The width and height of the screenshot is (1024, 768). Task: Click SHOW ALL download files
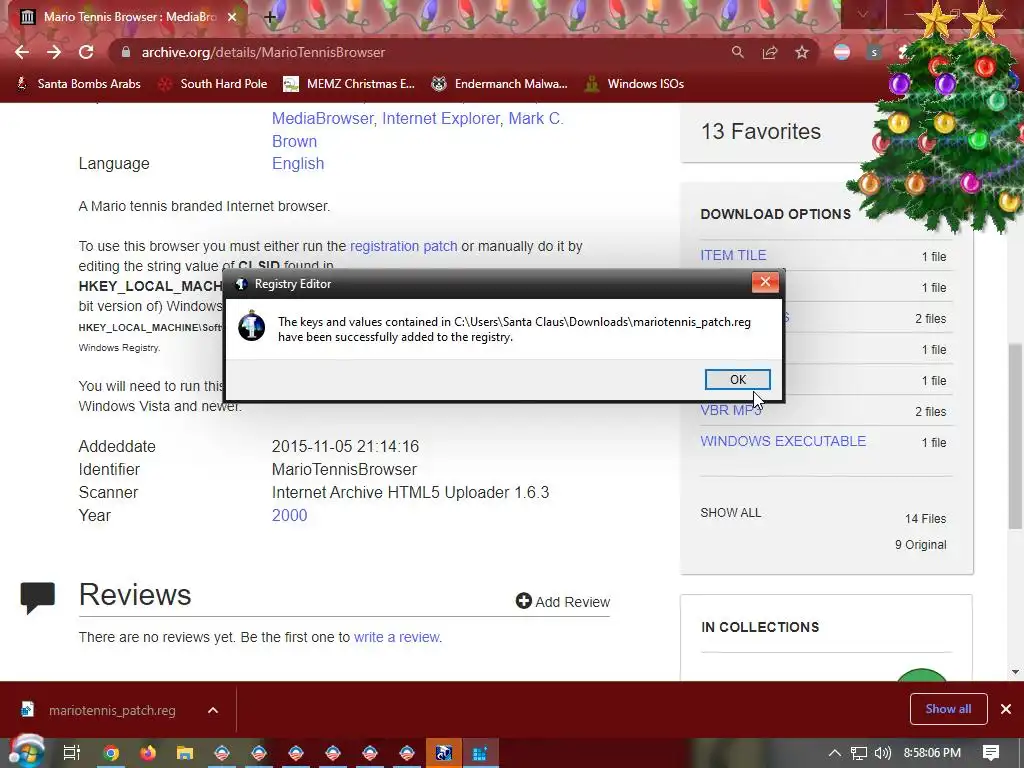(x=730, y=513)
